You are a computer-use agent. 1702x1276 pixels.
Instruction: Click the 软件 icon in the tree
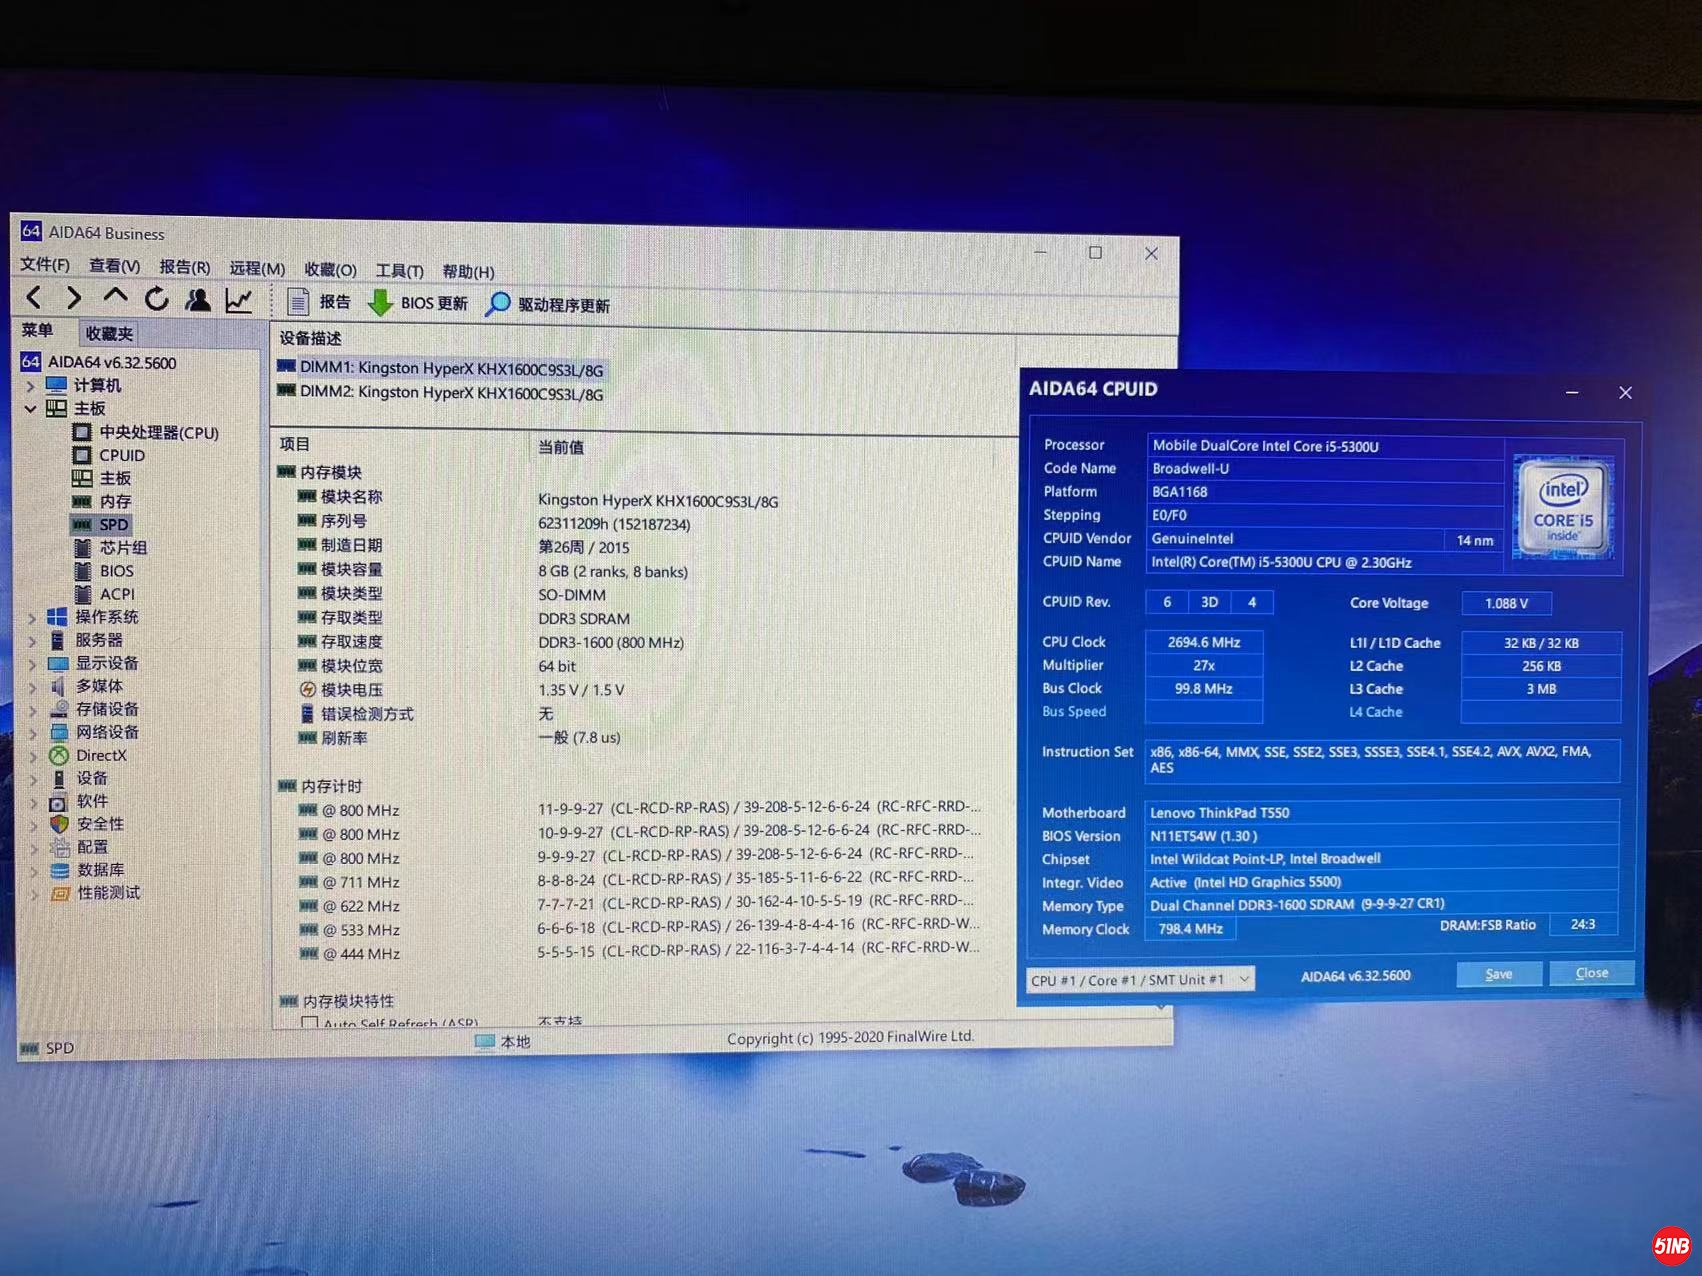tap(59, 802)
